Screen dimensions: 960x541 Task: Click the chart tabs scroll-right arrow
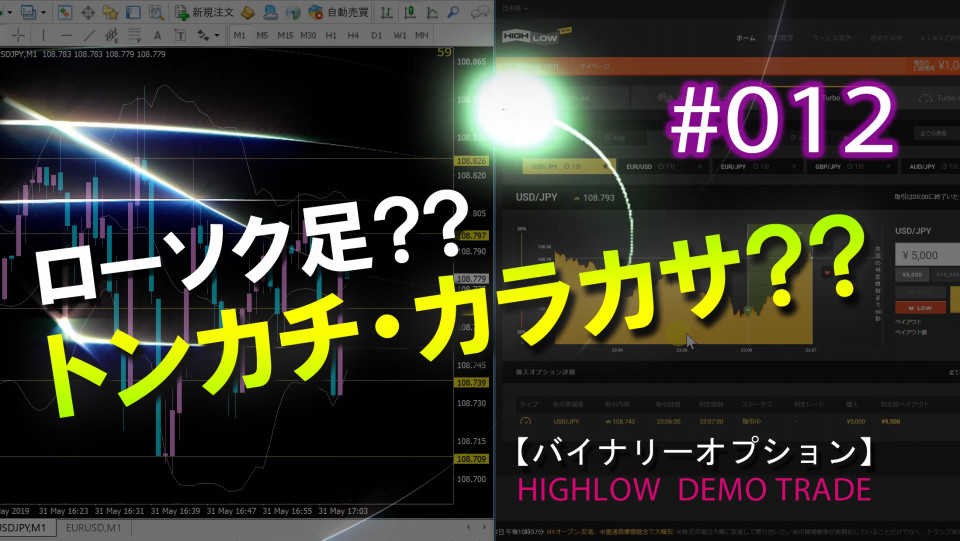484,527
